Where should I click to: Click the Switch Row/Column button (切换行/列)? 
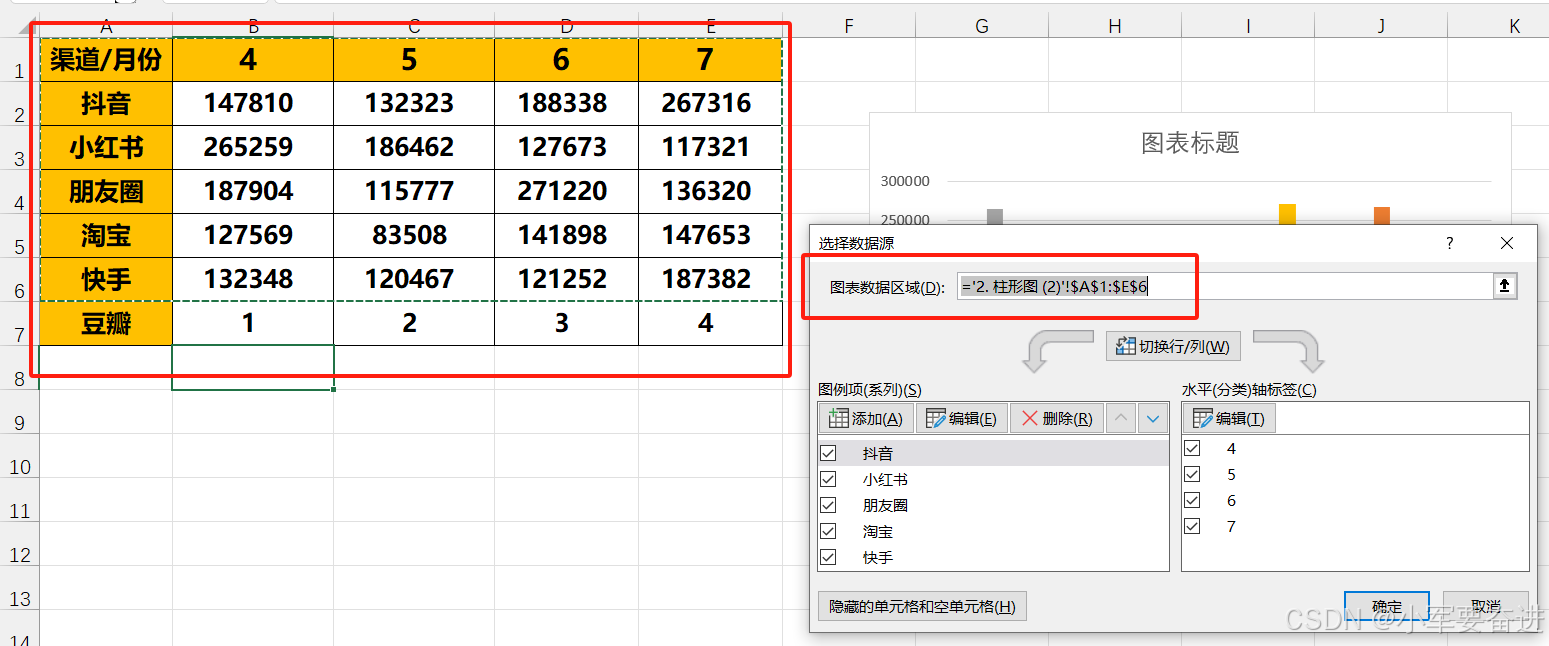point(1174,346)
